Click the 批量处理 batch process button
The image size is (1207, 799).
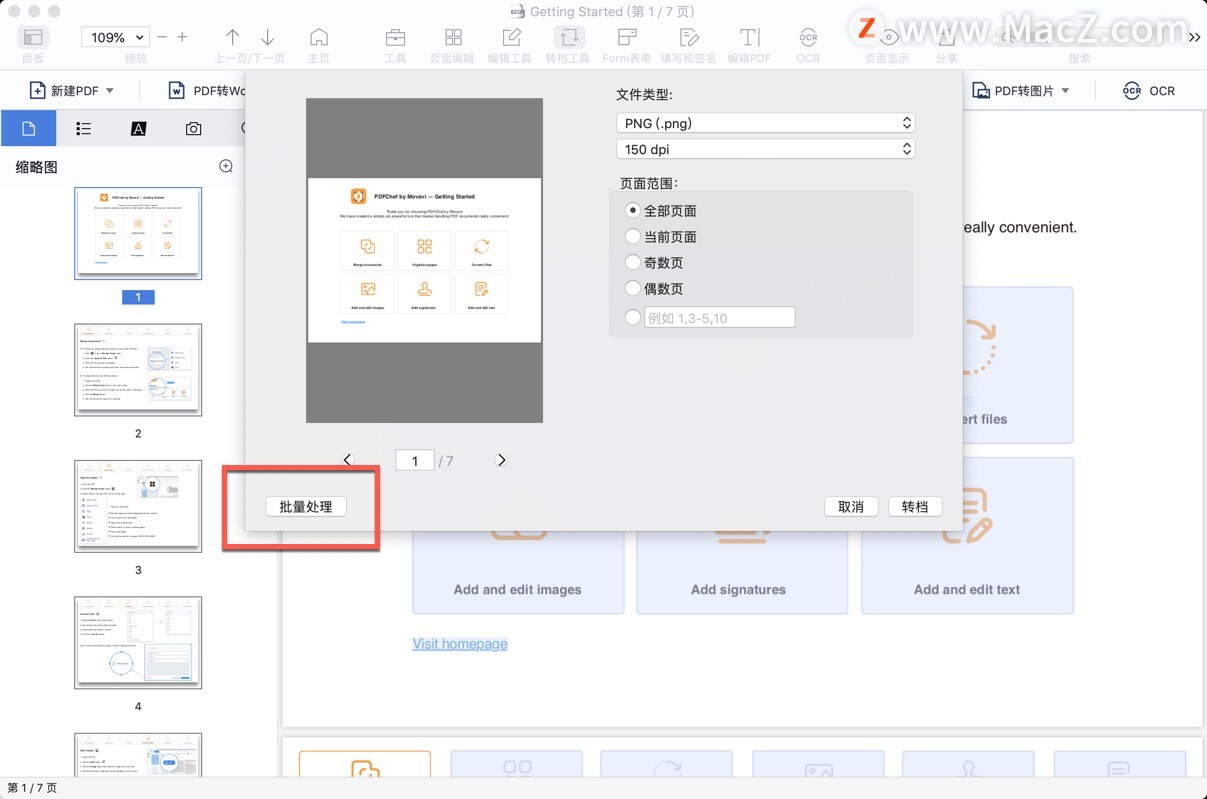point(306,507)
